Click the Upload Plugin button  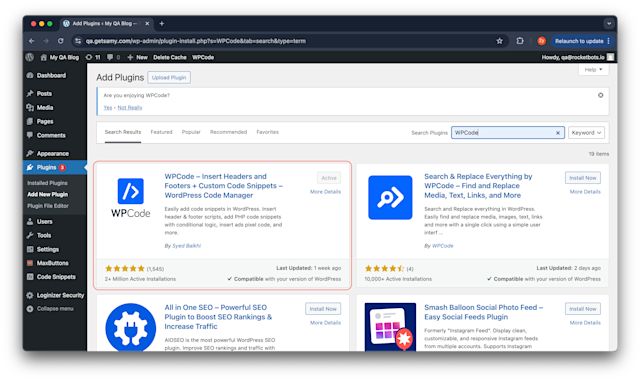(x=169, y=78)
